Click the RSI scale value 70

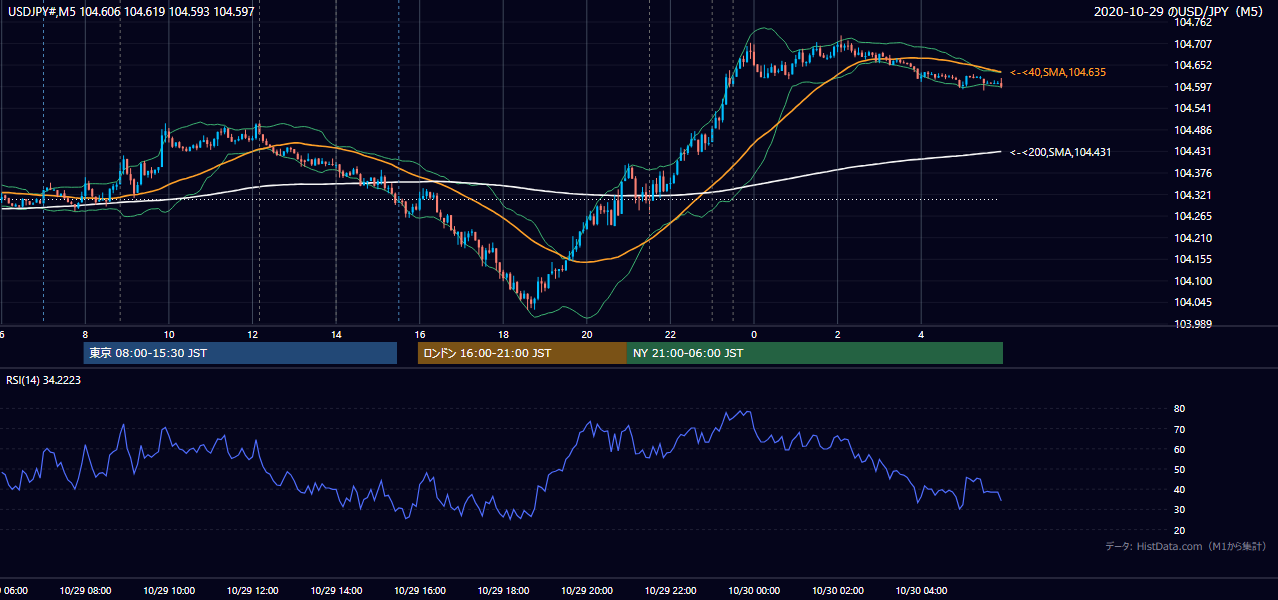(1179, 430)
